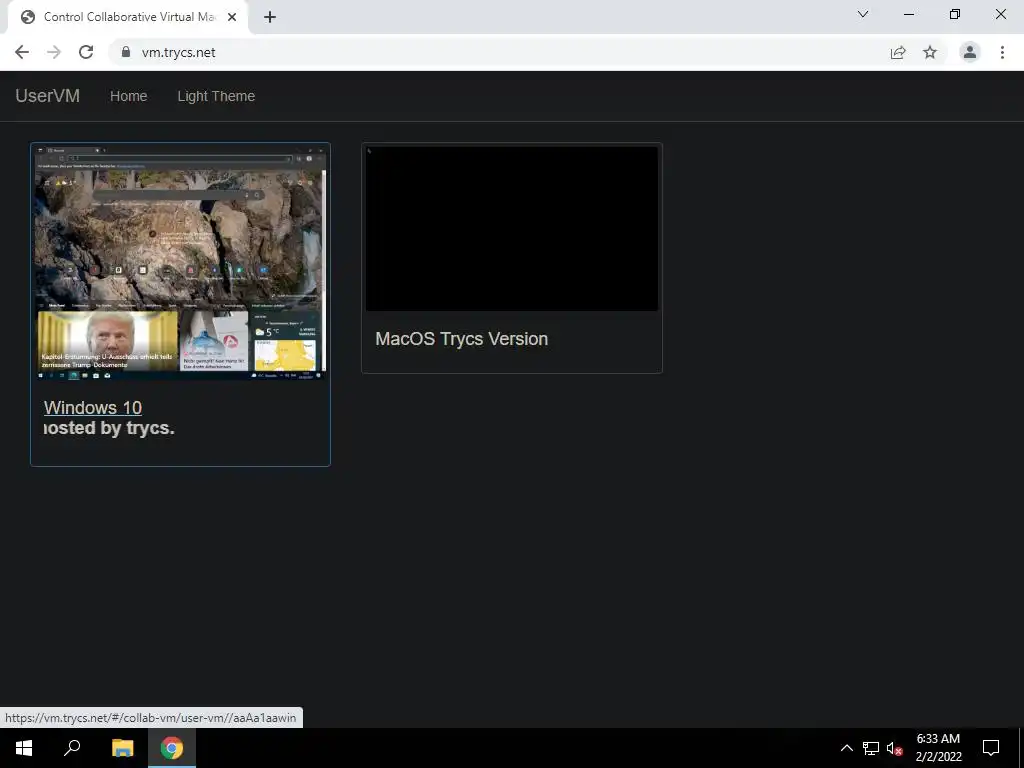Click the browser forward arrow

click(x=54, y=52)
